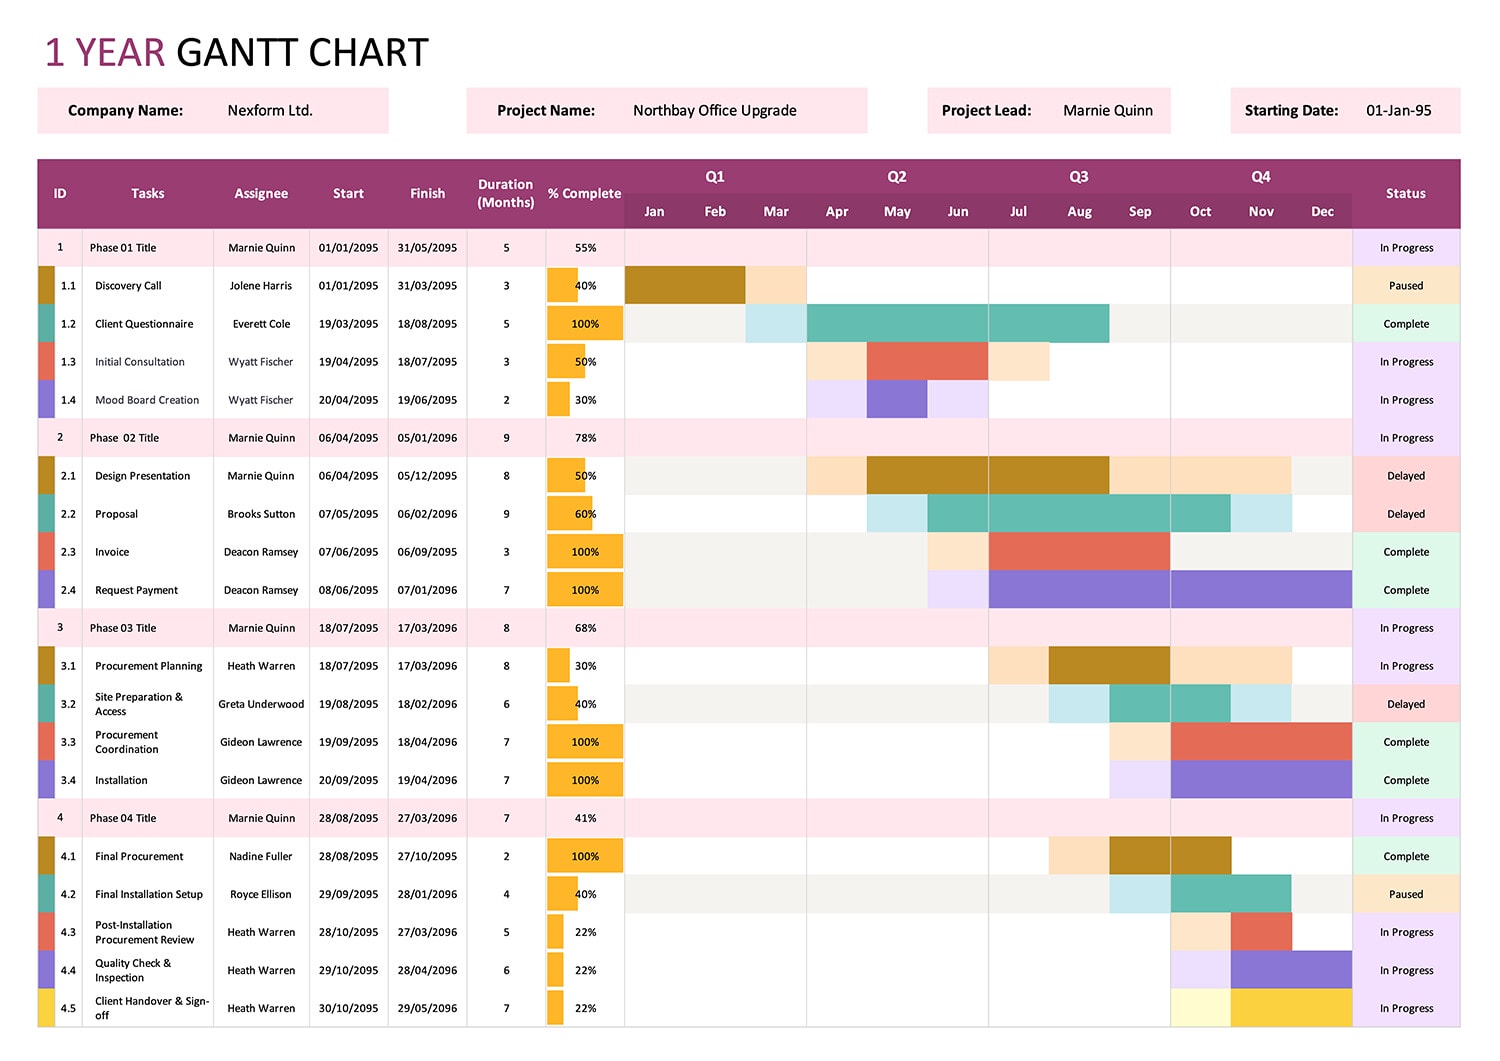Click the Q1 quarter header
The height and width of the screenshot is (1061, 1500).
coord(714,176)
